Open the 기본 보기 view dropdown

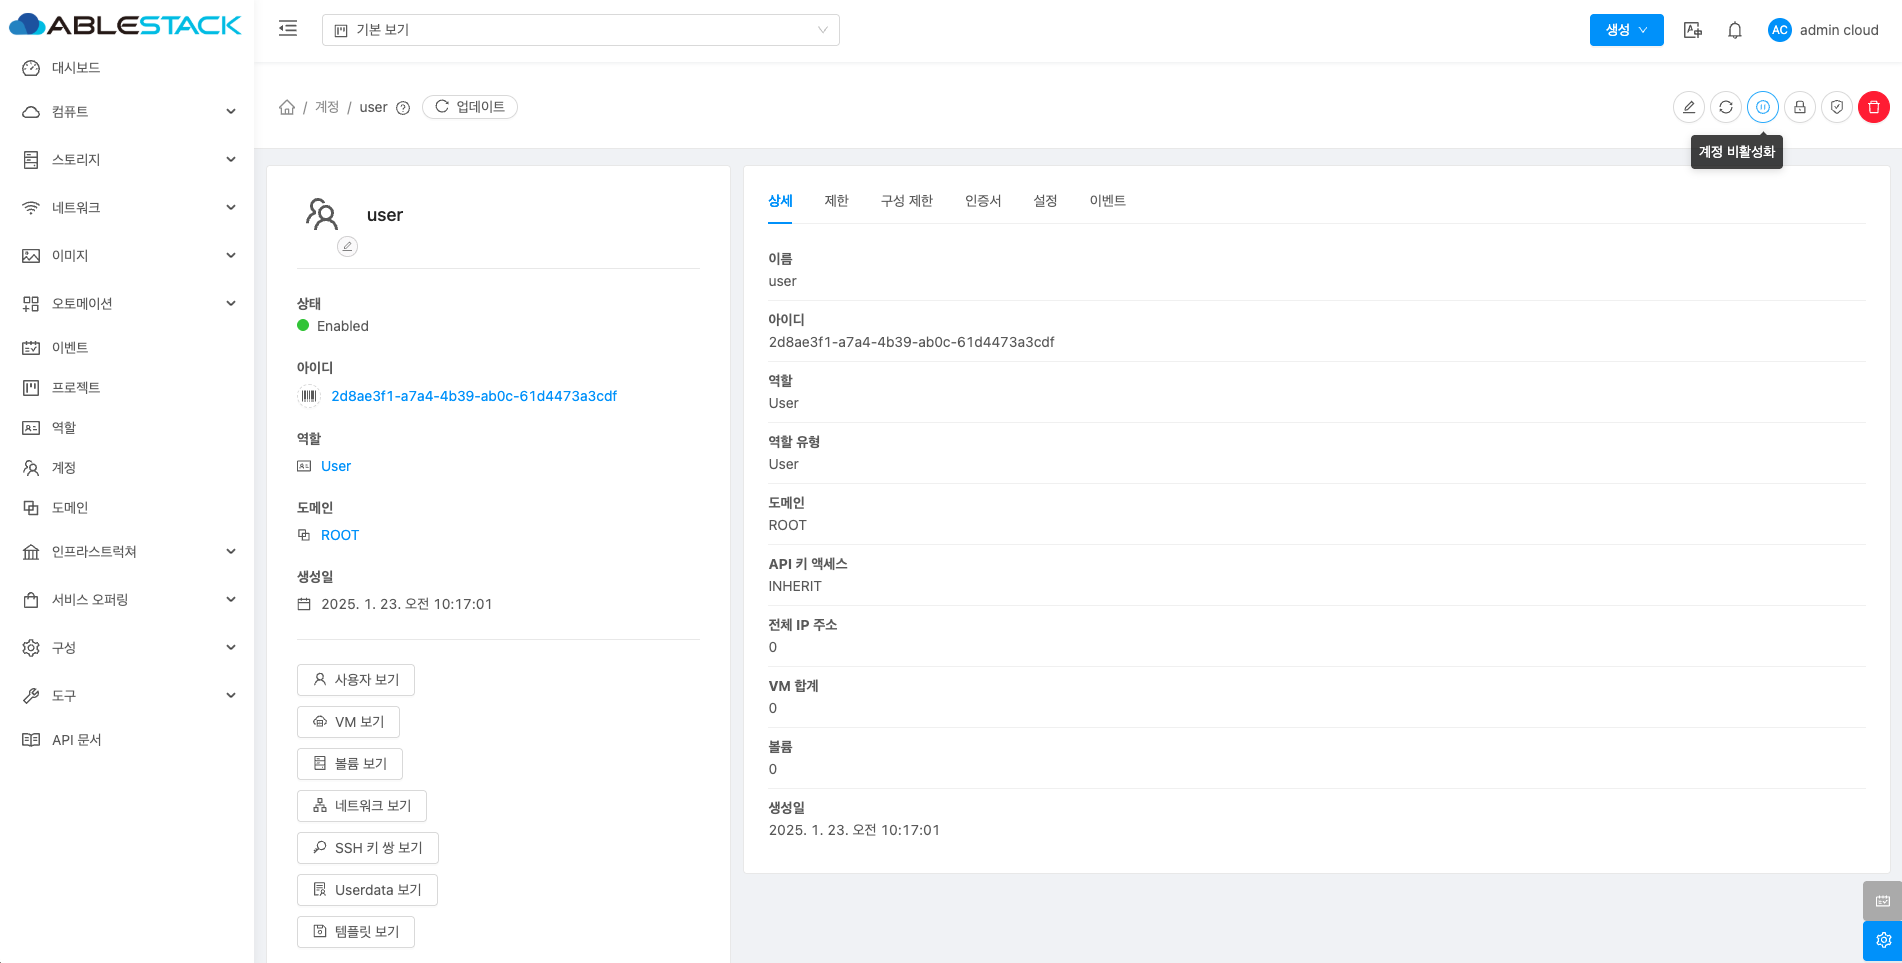(580, 30)
